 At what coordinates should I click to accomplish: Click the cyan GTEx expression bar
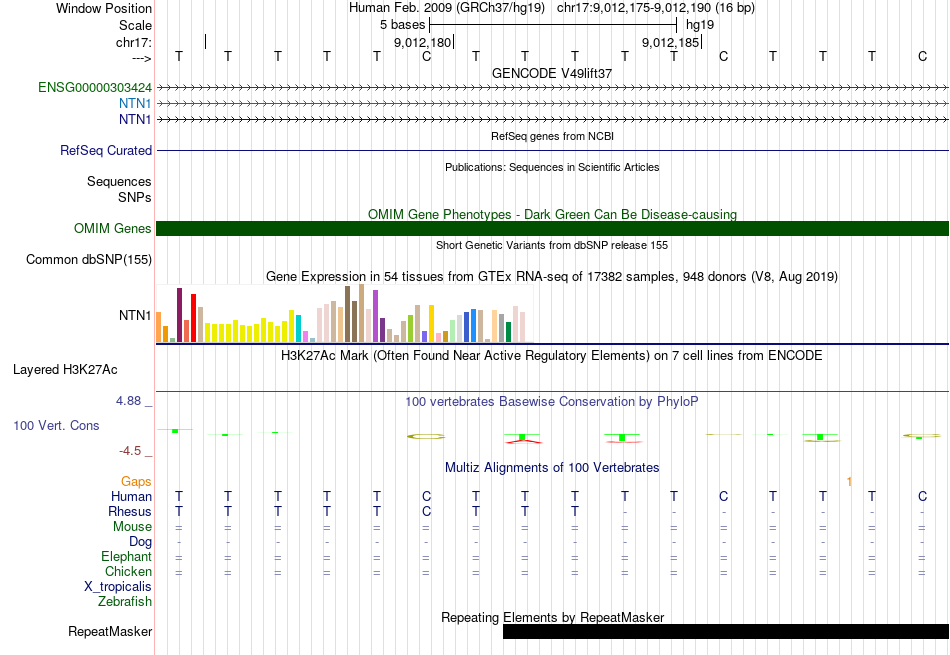(x=299, y=328)
